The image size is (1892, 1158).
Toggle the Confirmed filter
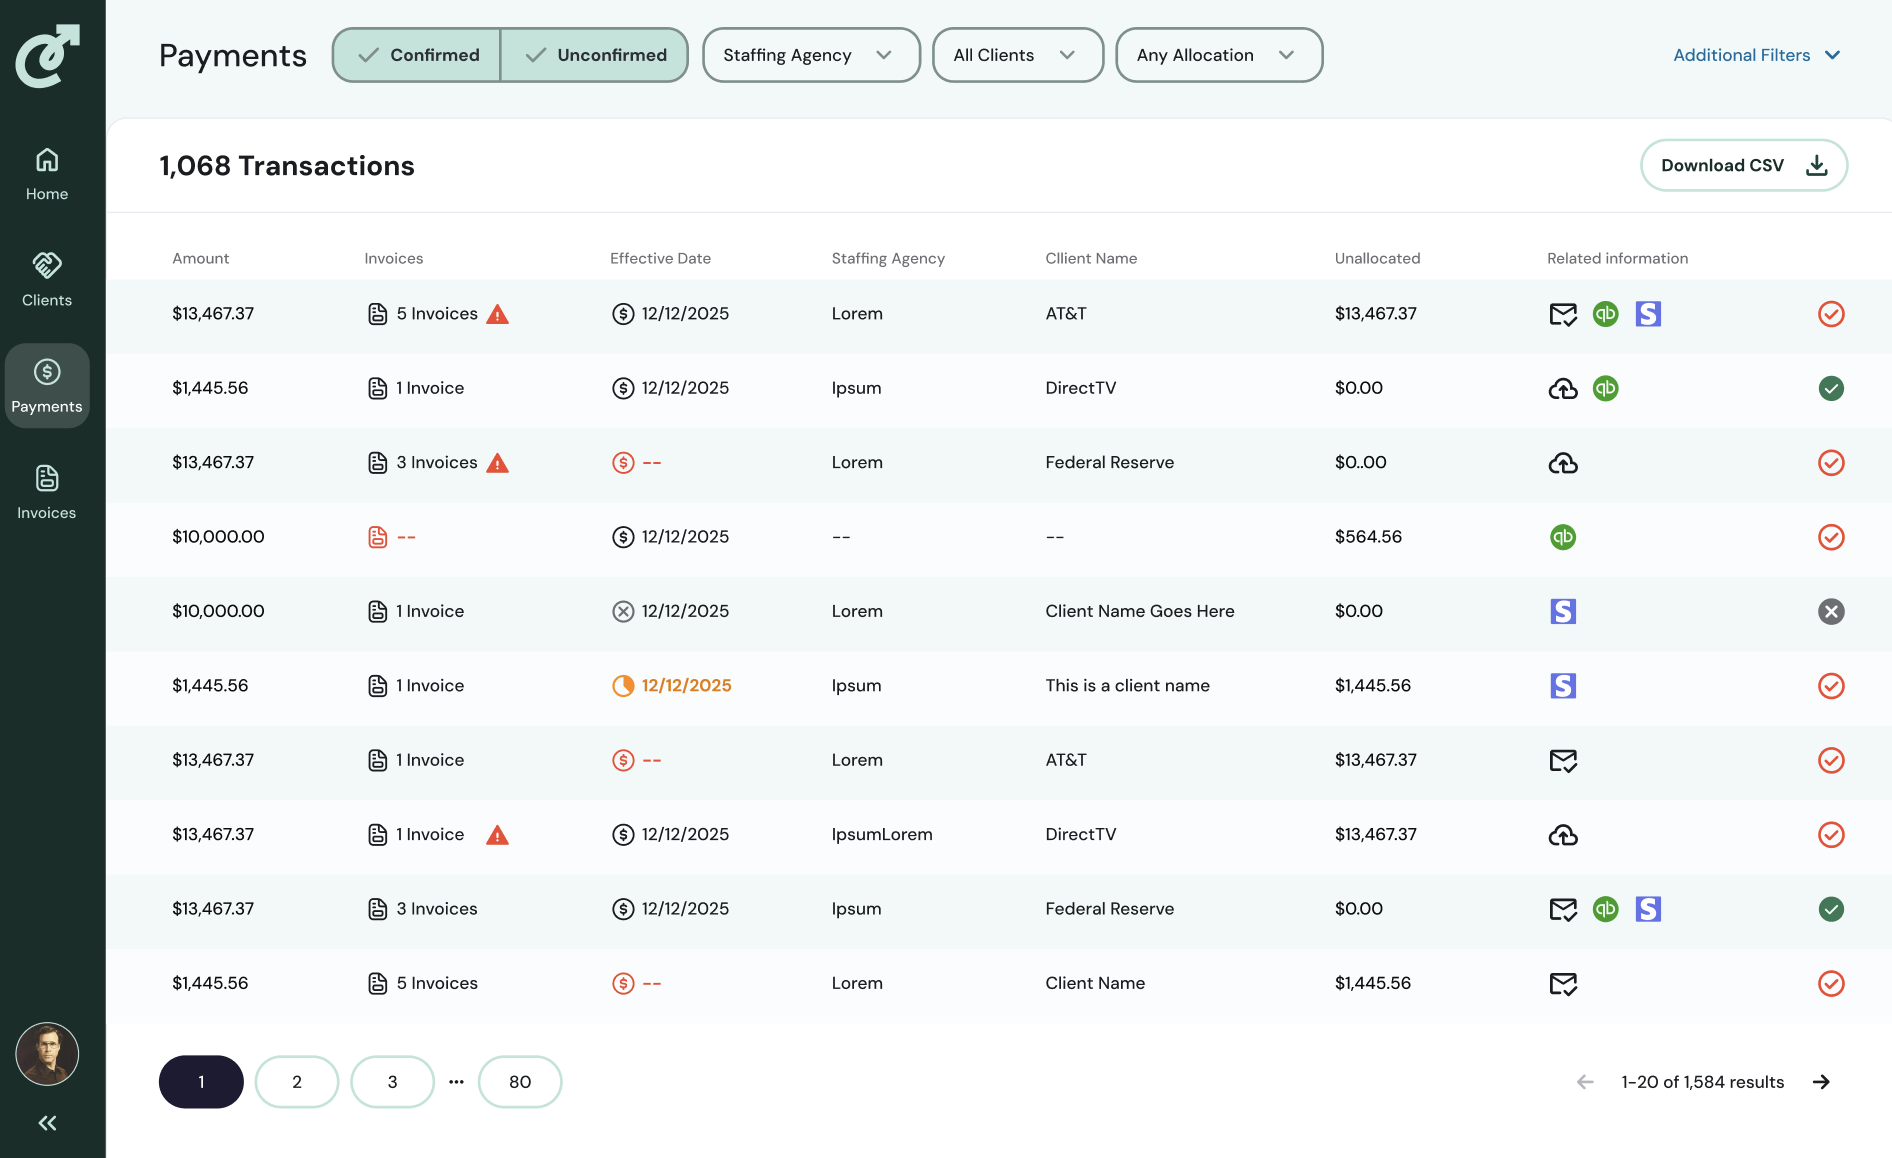417,55
